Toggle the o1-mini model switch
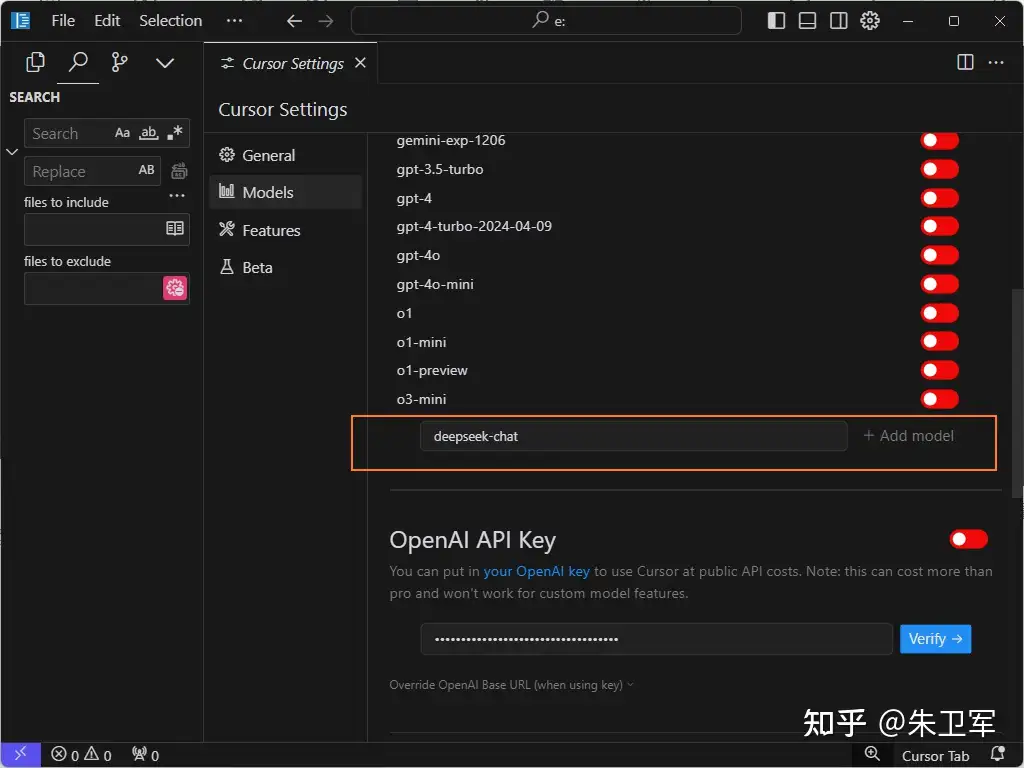Screen dimensions: 1024x768 pyautogui.click(x=940, y=341)
